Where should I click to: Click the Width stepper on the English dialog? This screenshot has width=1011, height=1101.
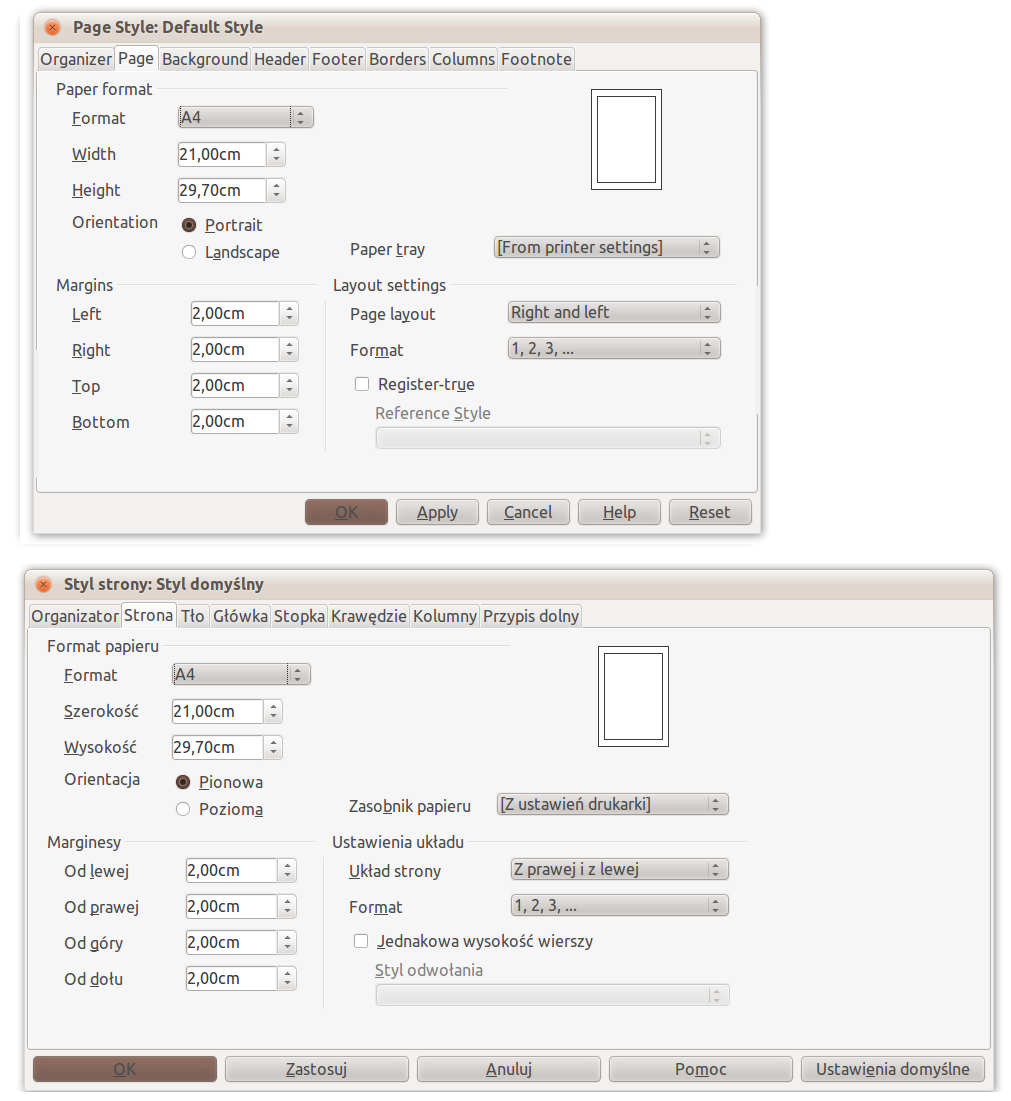pyautogui.click(x=277, y=154)
